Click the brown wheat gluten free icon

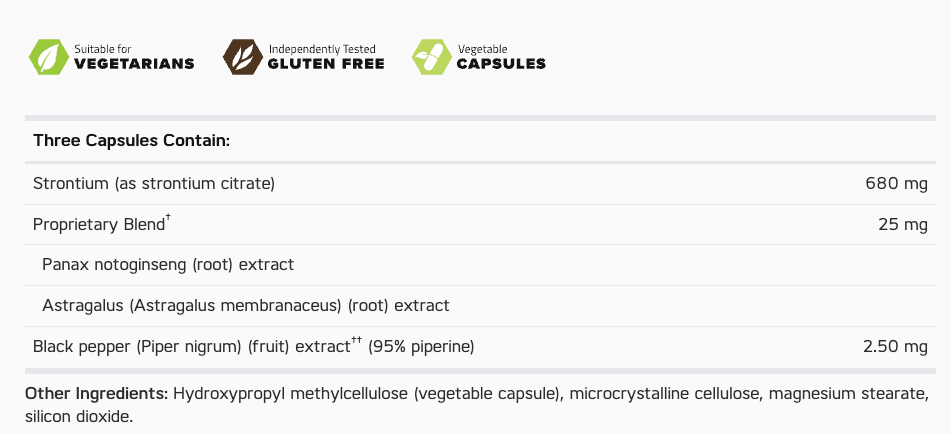tap(241, 57)
